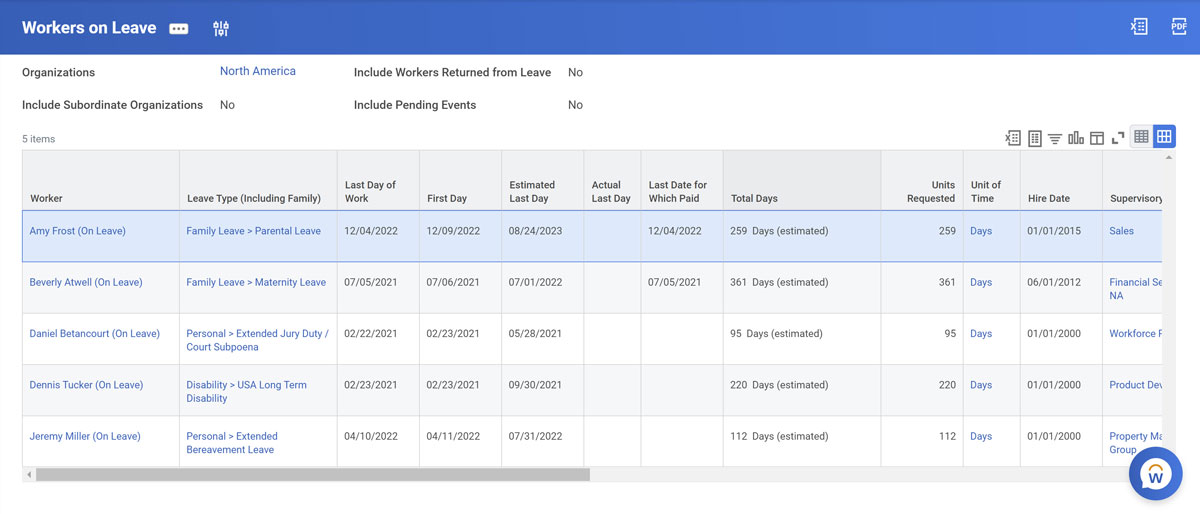
Task: Select the 04/10/2022 last day of work cell
Action: 378,441
